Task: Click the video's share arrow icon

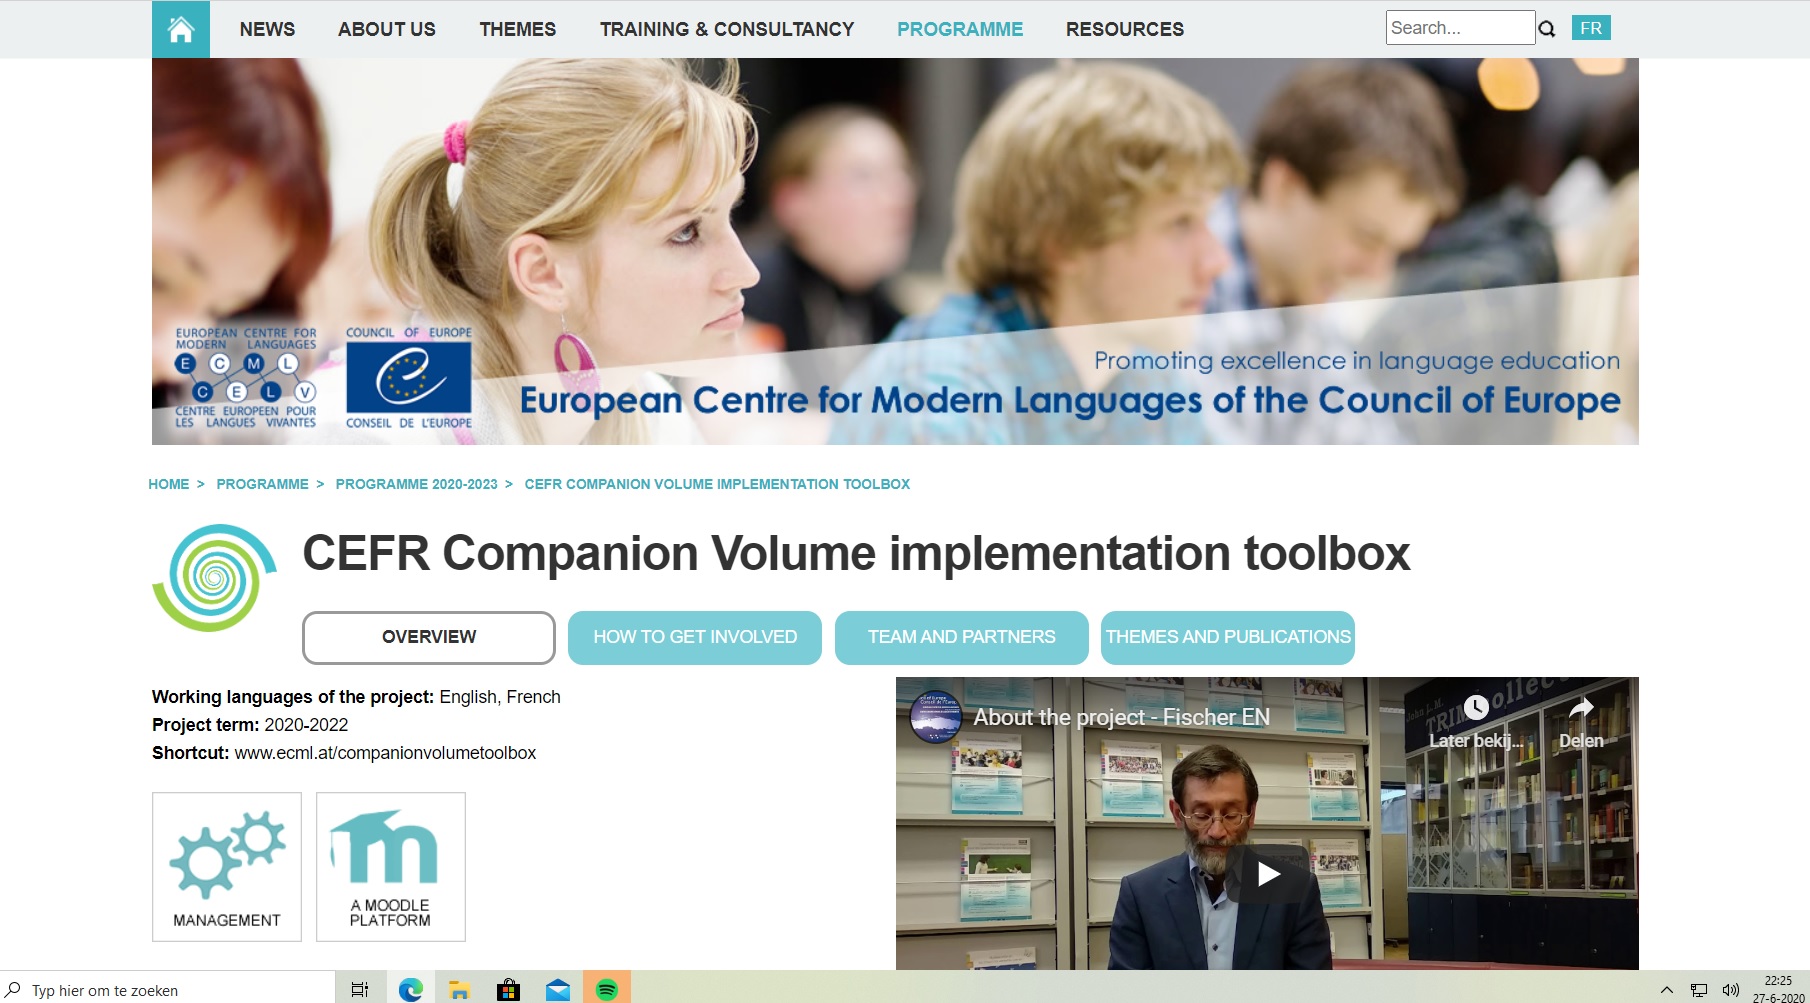Action: [1581, 708]
